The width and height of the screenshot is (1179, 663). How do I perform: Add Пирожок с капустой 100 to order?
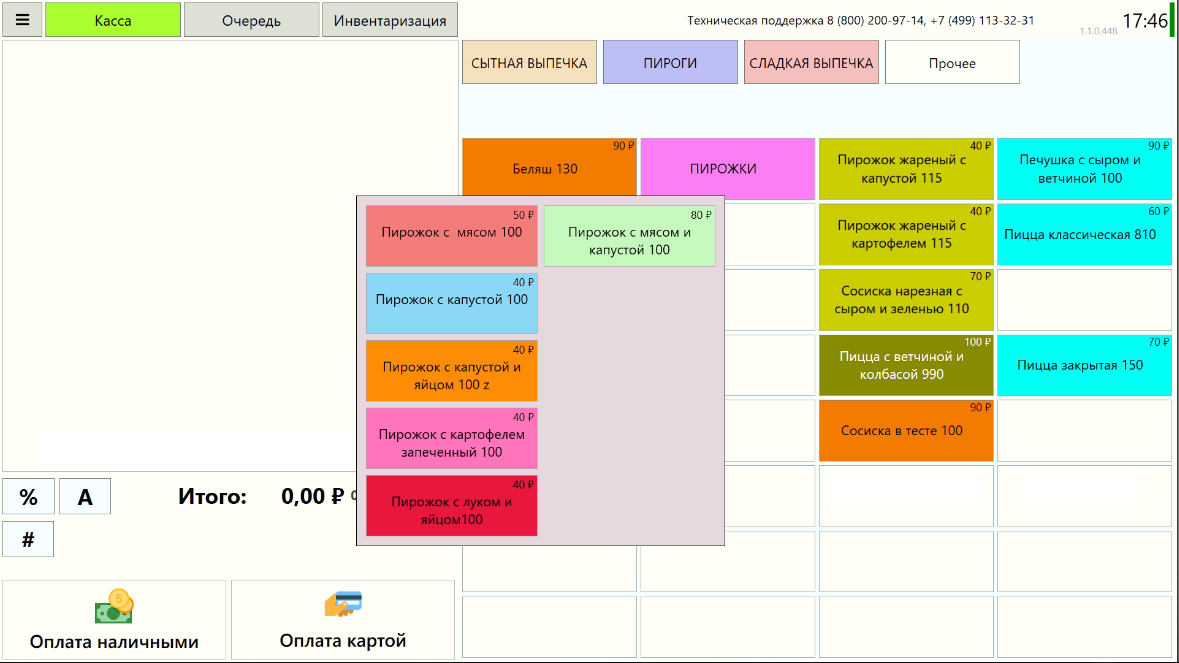click(x=451, y=303)
